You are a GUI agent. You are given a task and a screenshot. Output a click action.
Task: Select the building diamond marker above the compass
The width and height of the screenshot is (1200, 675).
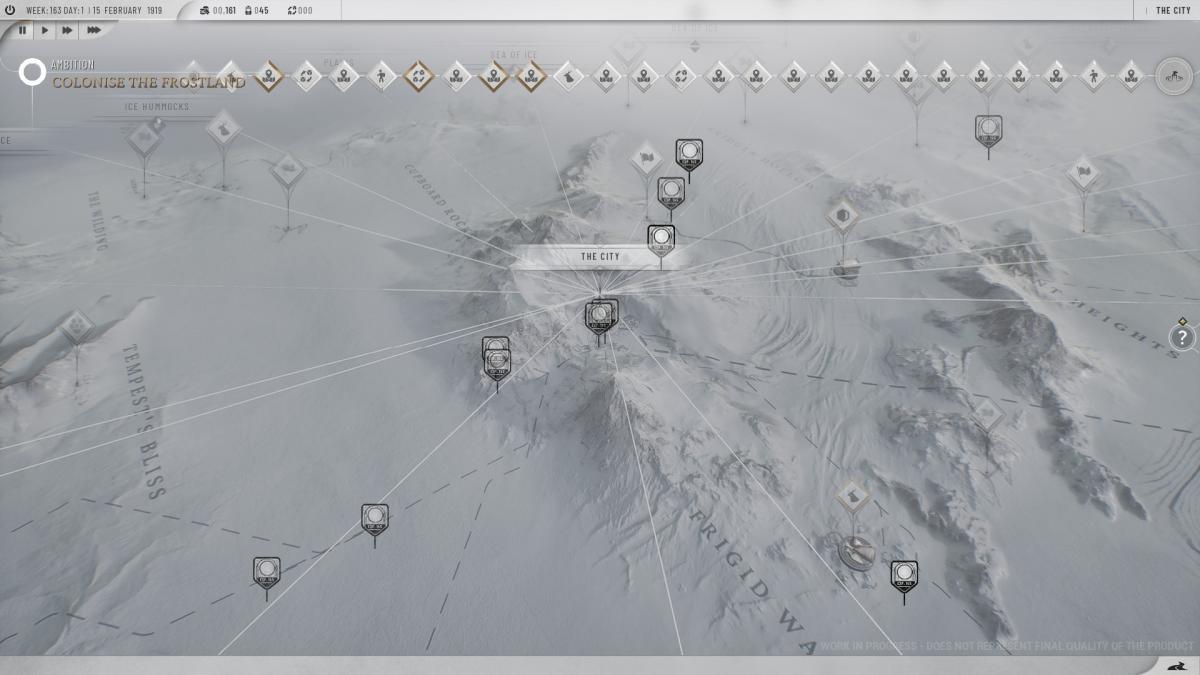(851, 494)
